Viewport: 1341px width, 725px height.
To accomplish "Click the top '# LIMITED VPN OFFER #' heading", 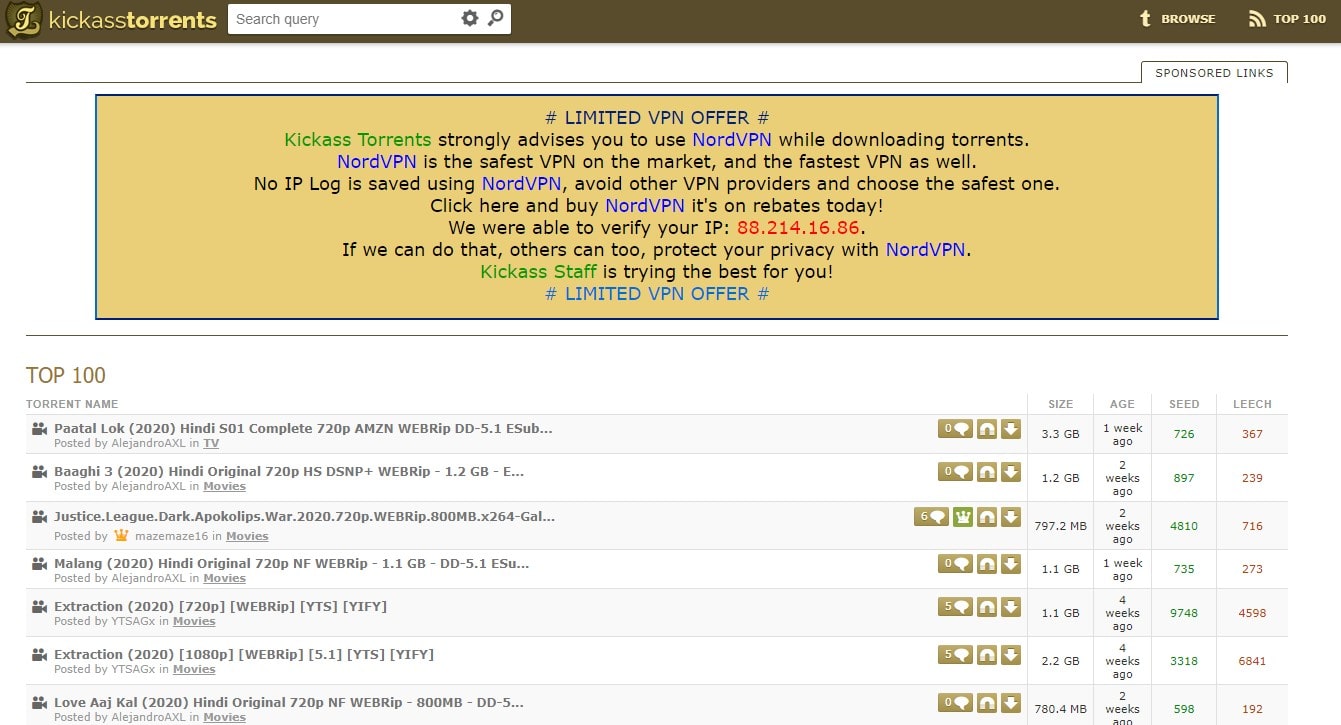I will pyautogui.click(x=657, y=118).
